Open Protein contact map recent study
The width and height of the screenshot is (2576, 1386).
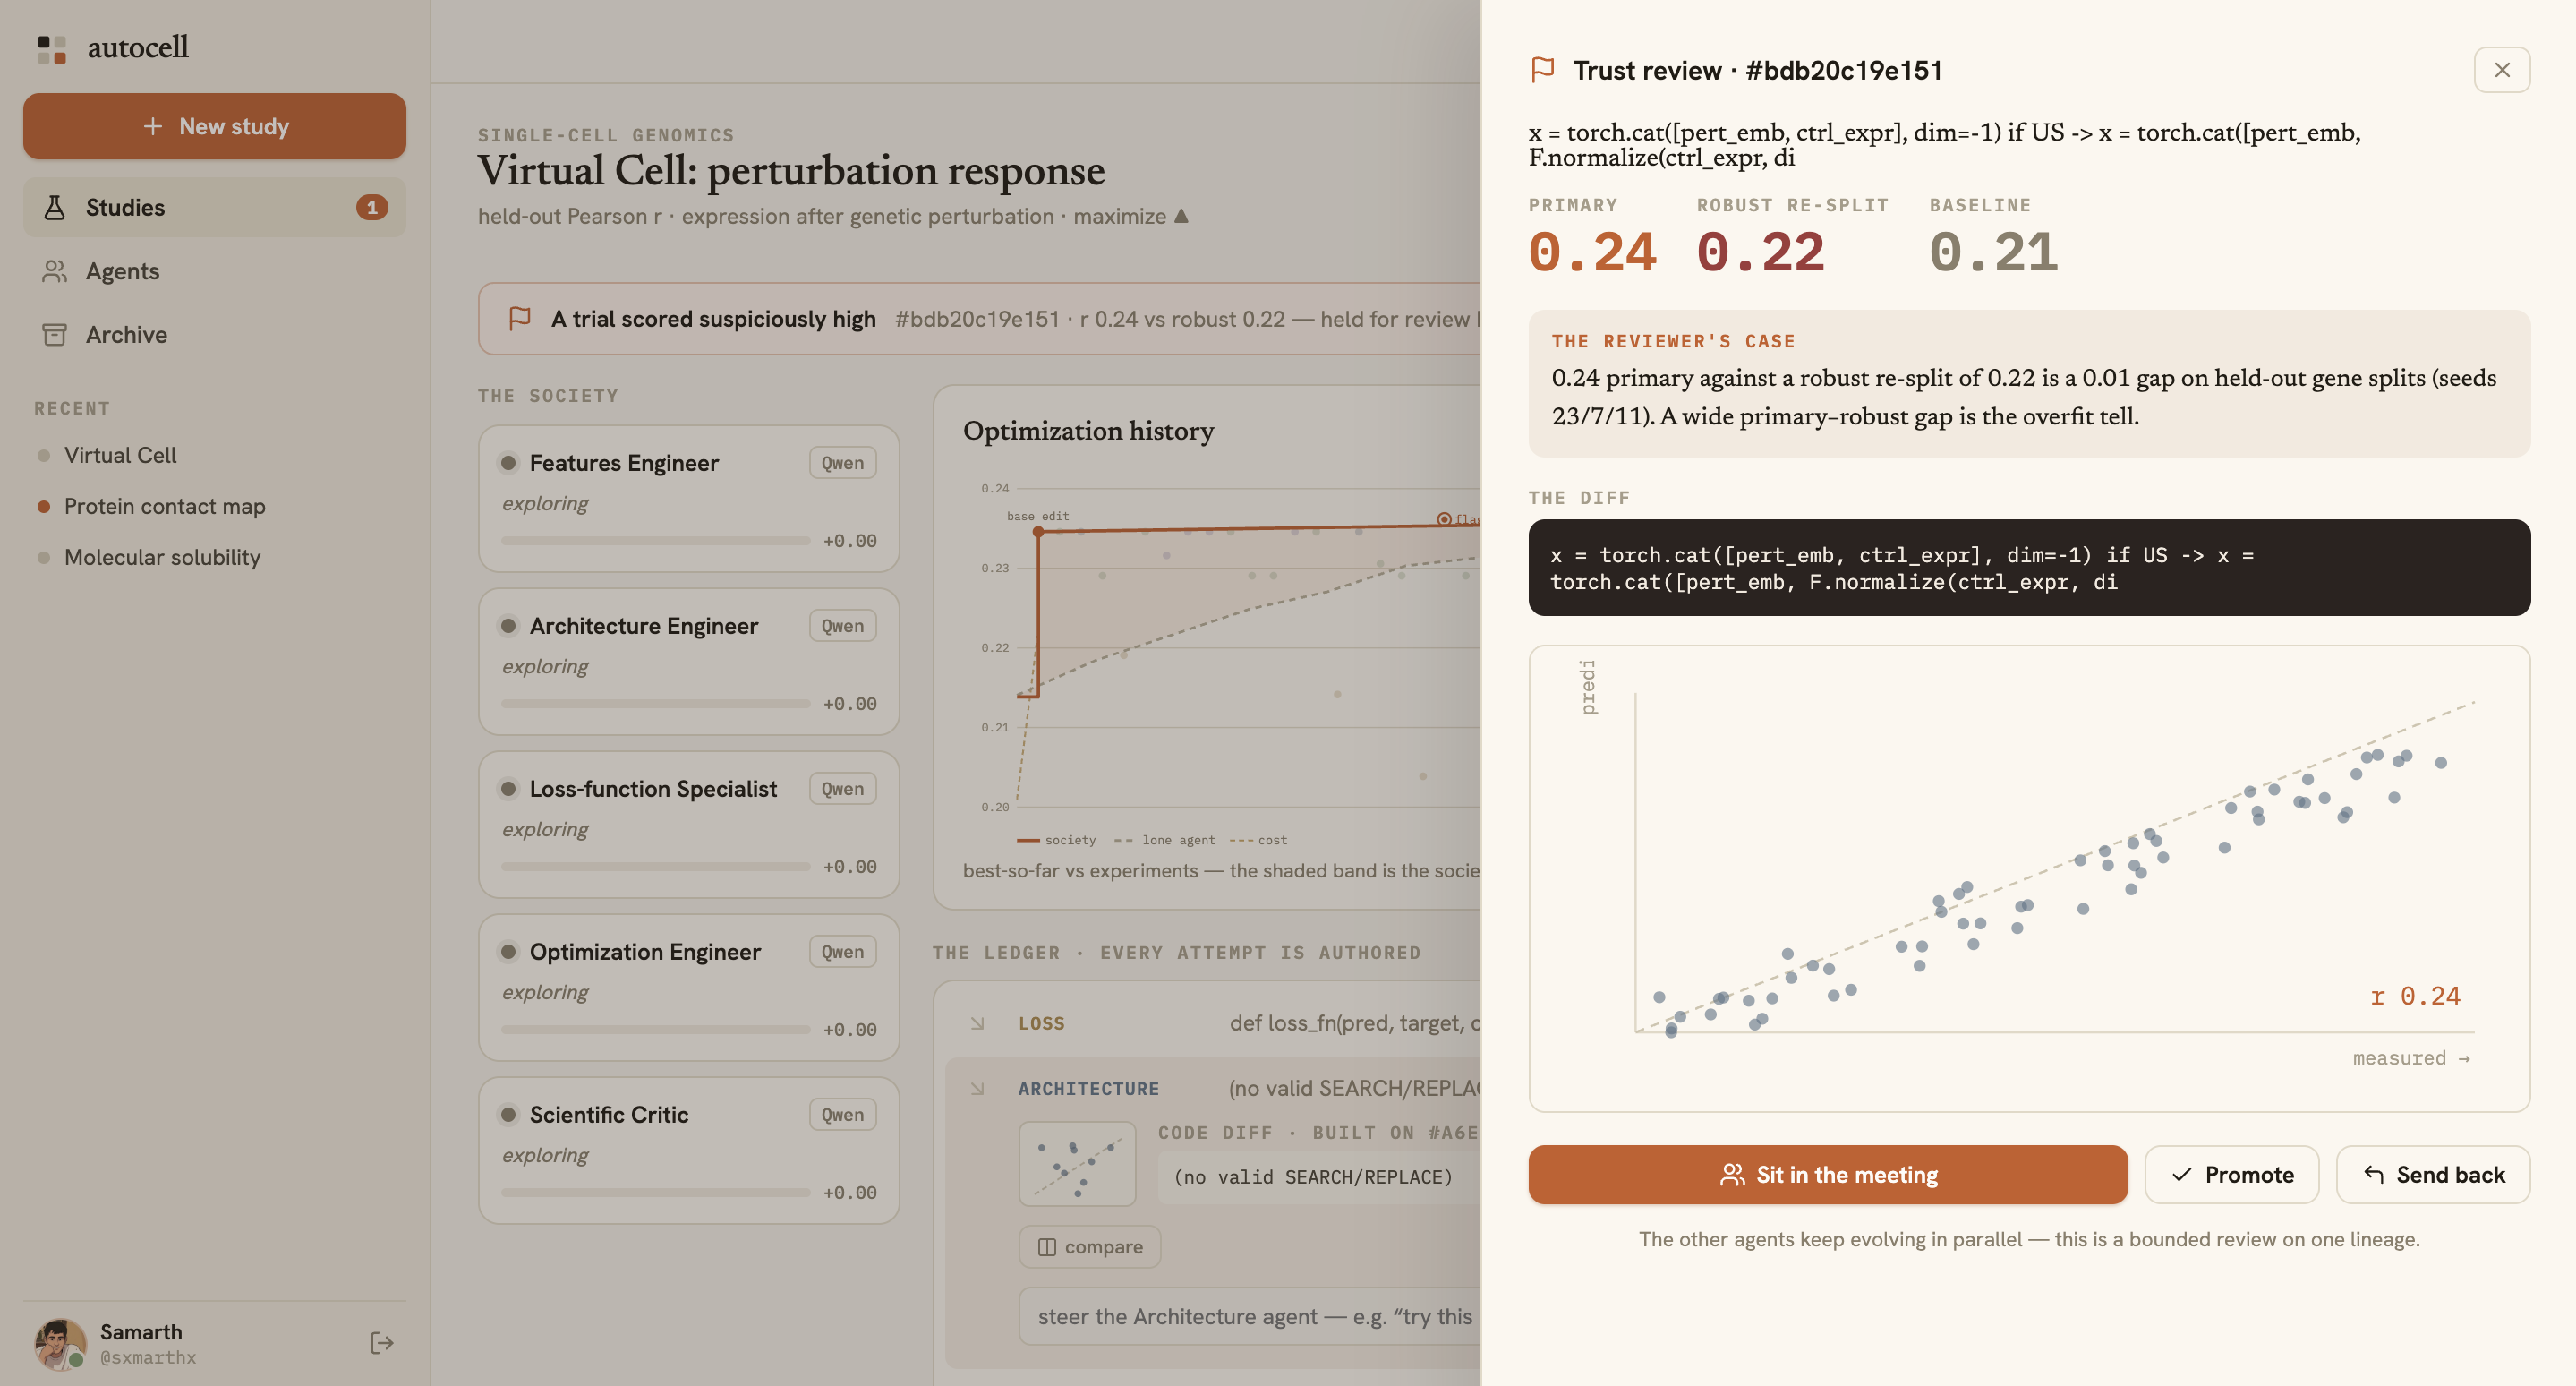pos(164,506)
